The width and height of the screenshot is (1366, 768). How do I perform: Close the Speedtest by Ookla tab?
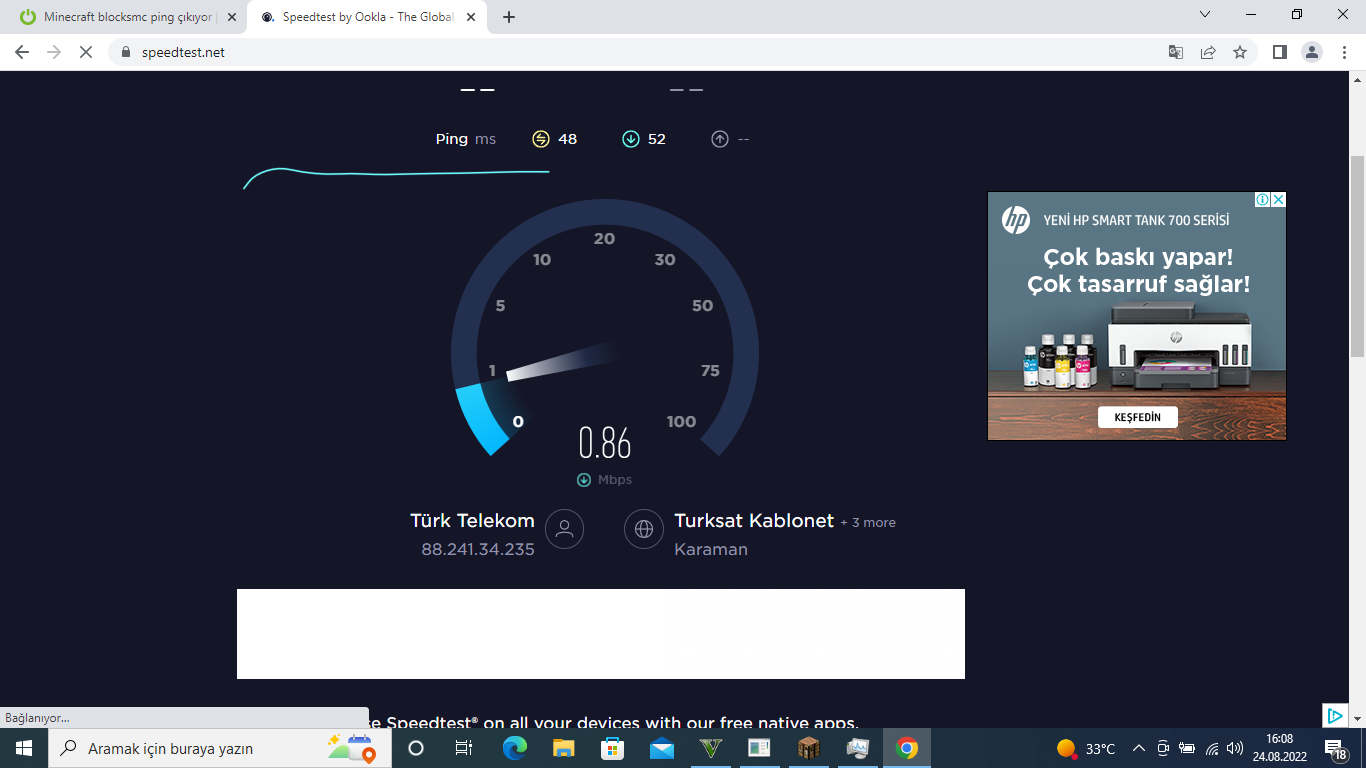(x=471, y=17)
